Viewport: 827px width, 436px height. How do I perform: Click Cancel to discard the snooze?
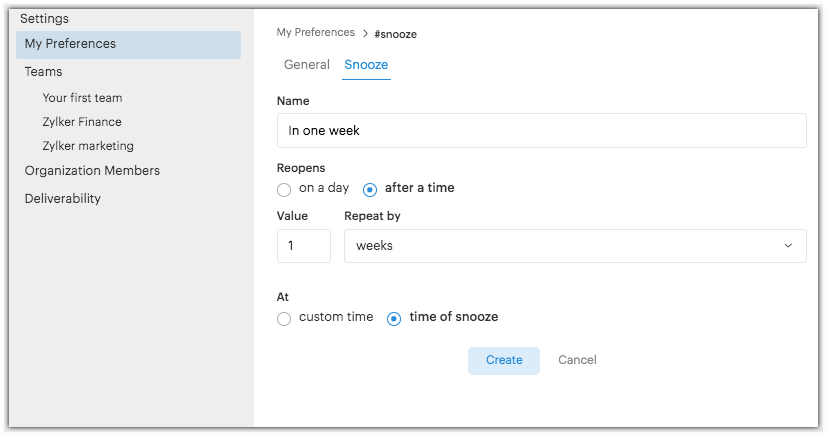[577, 360]
